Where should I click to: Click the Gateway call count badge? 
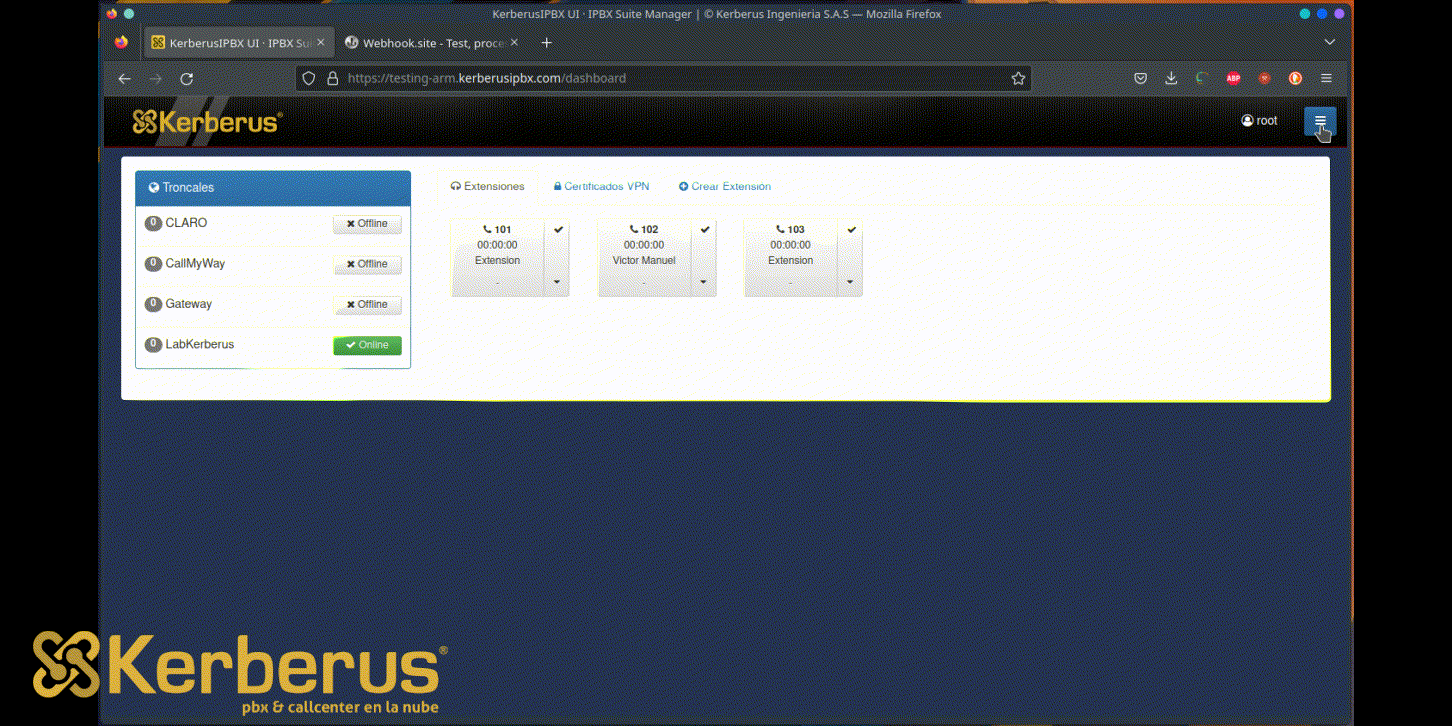point(153,304)
